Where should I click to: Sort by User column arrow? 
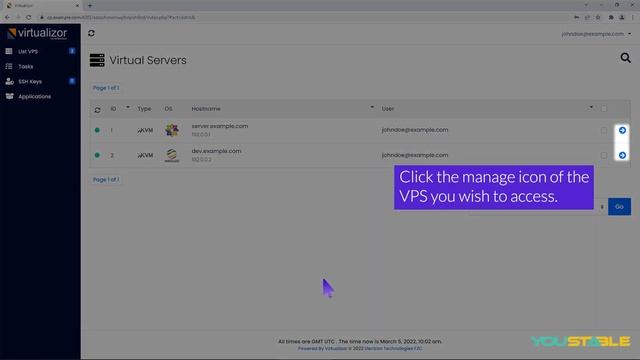591,107
